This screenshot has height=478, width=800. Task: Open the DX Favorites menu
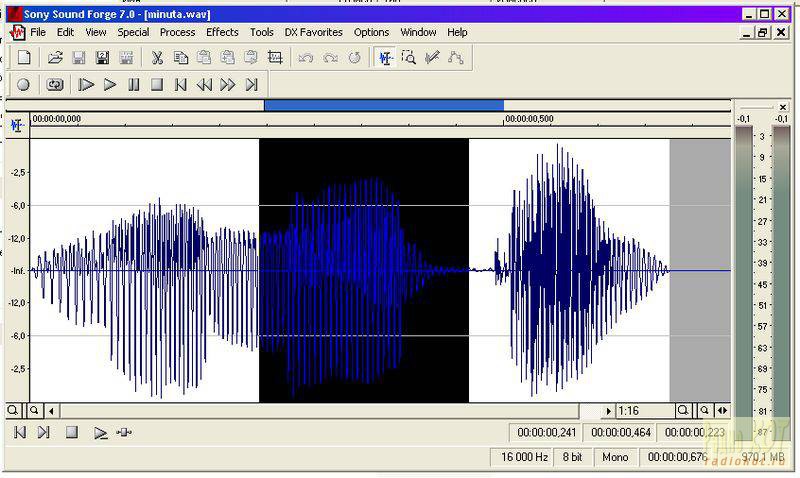click(313, 32)
